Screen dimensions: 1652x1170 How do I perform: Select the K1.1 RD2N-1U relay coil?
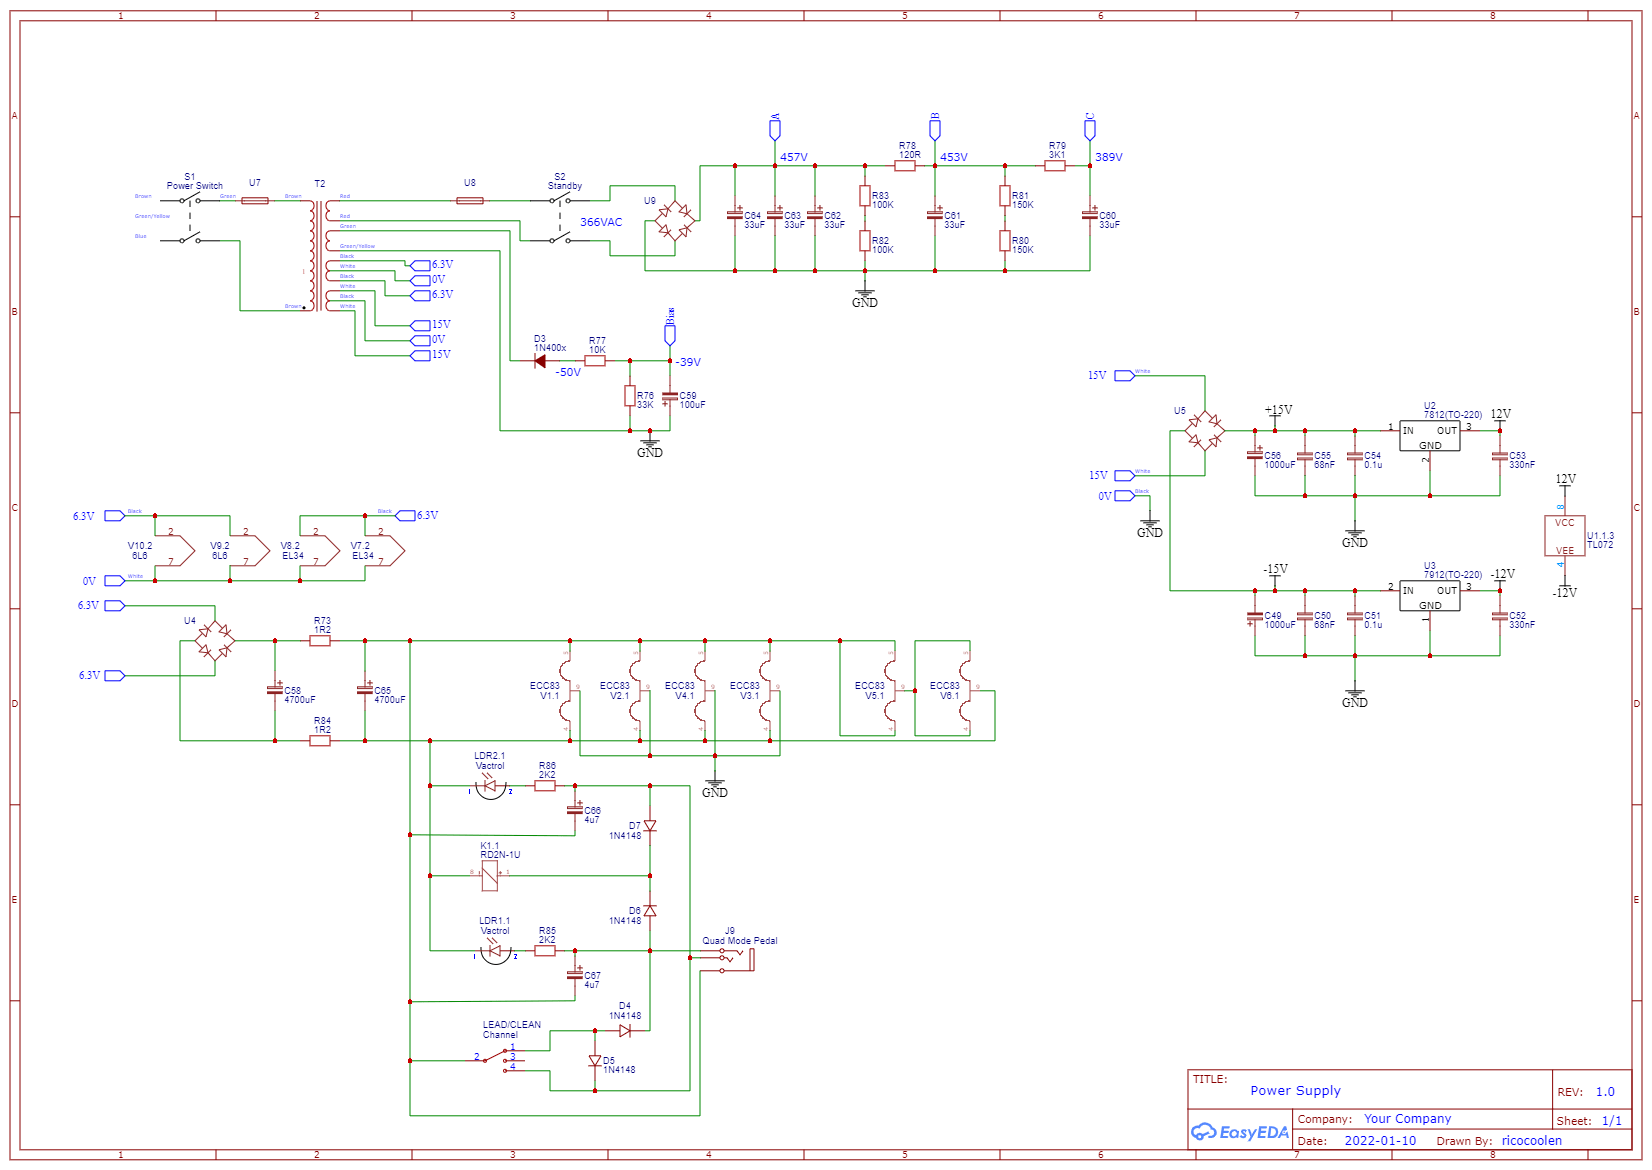tap(490, 876)
